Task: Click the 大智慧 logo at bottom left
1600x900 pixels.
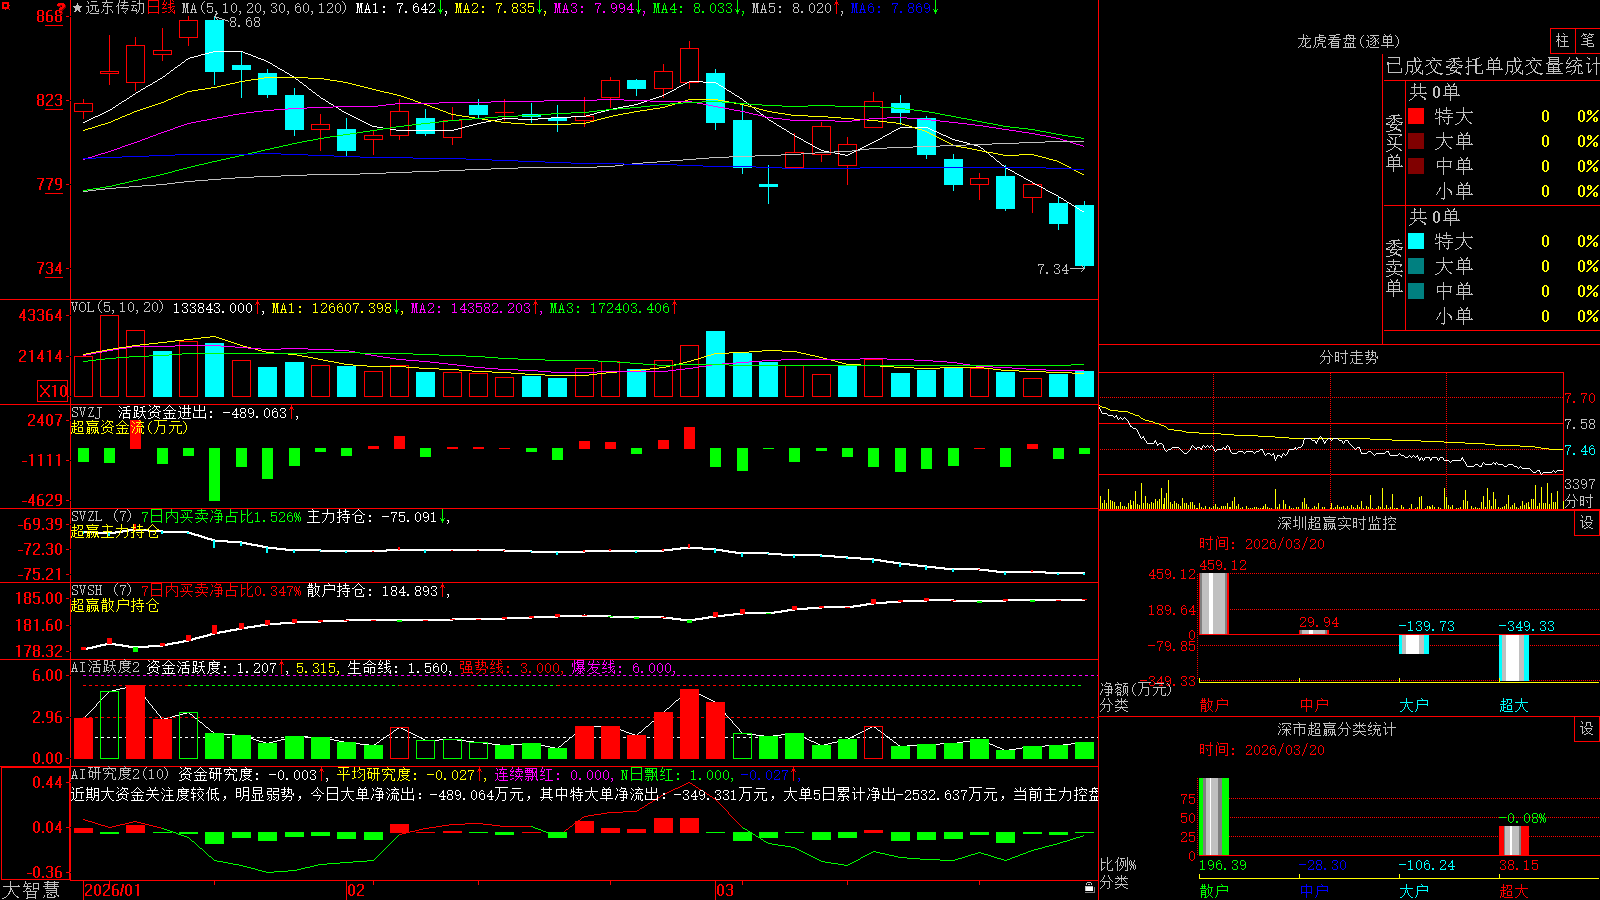Action: [31, 890]
